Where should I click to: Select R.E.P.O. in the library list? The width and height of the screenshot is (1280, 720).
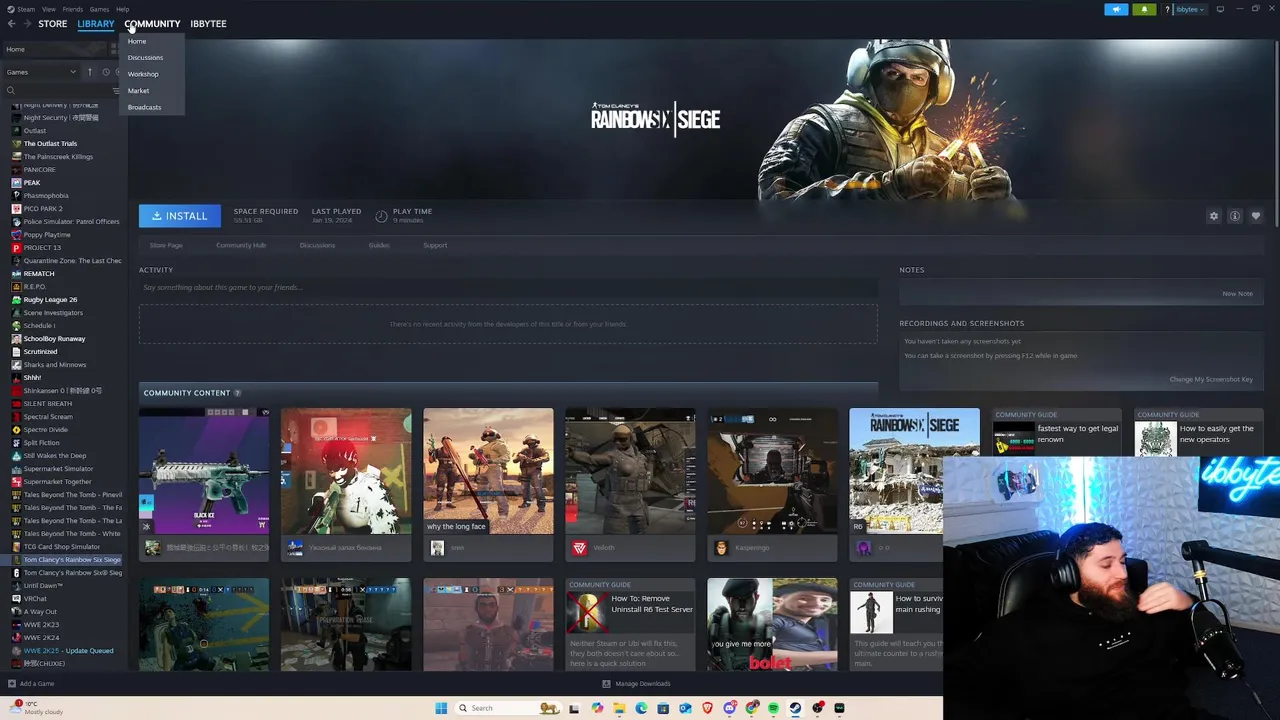[35, 287]
